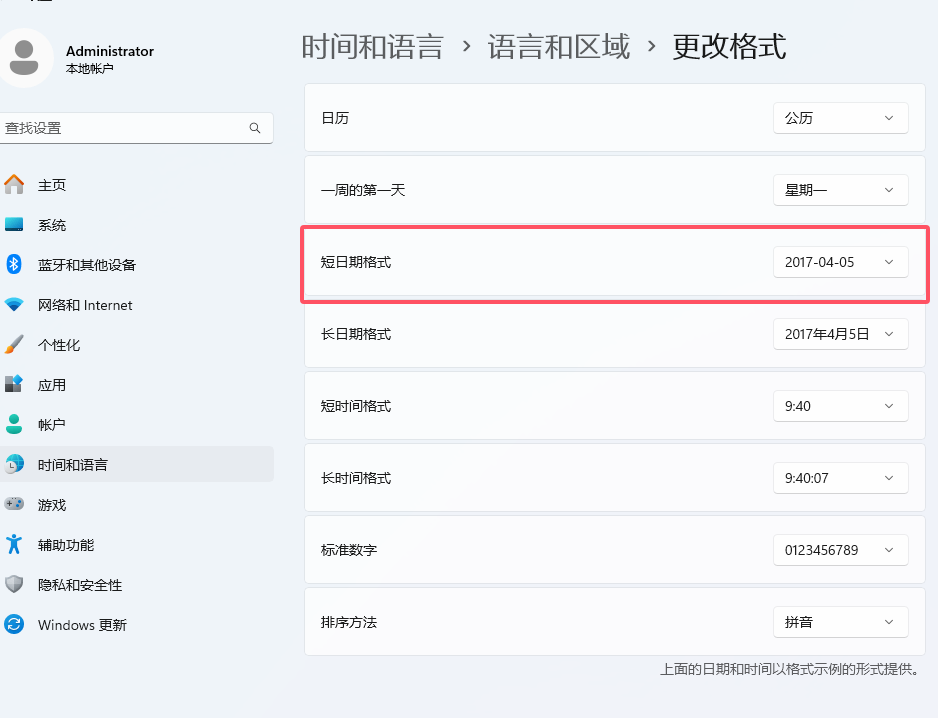Viewport: 938px width, 718px height.
Task: Open the 排序方法 dropdown
Action: [840, 621]
